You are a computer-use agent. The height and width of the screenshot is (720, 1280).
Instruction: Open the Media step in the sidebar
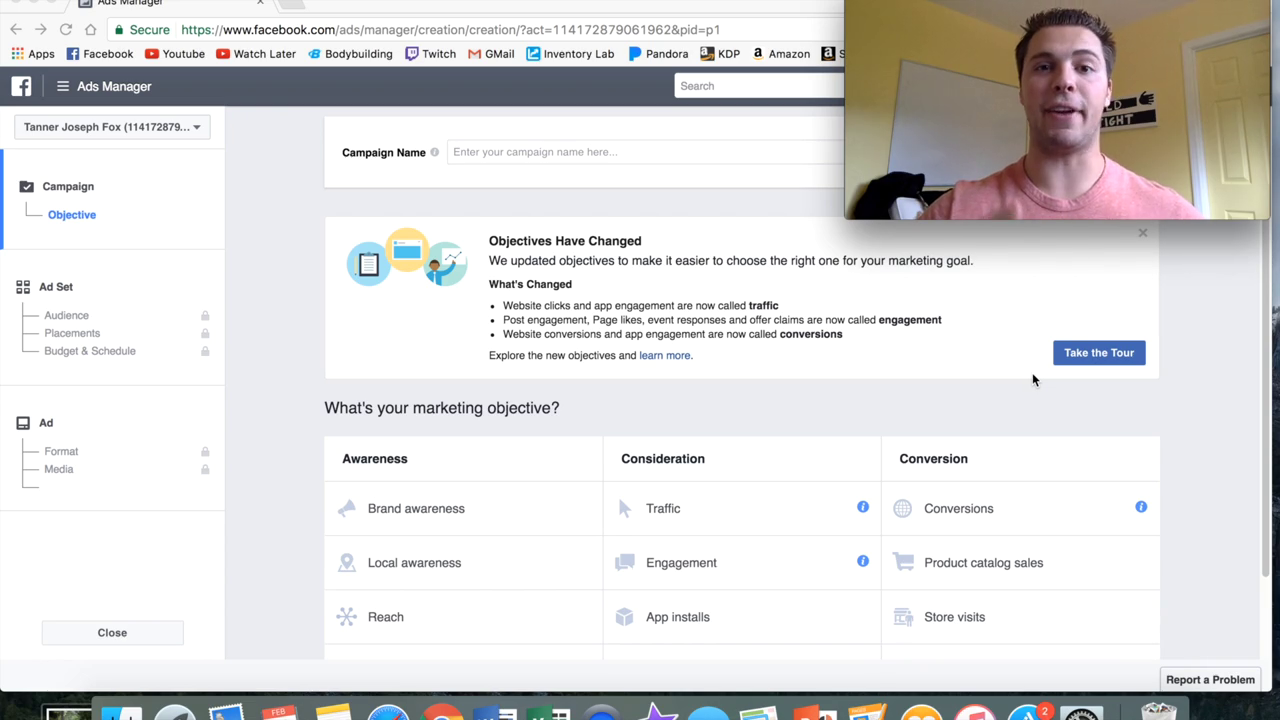[x=59, y=469]
